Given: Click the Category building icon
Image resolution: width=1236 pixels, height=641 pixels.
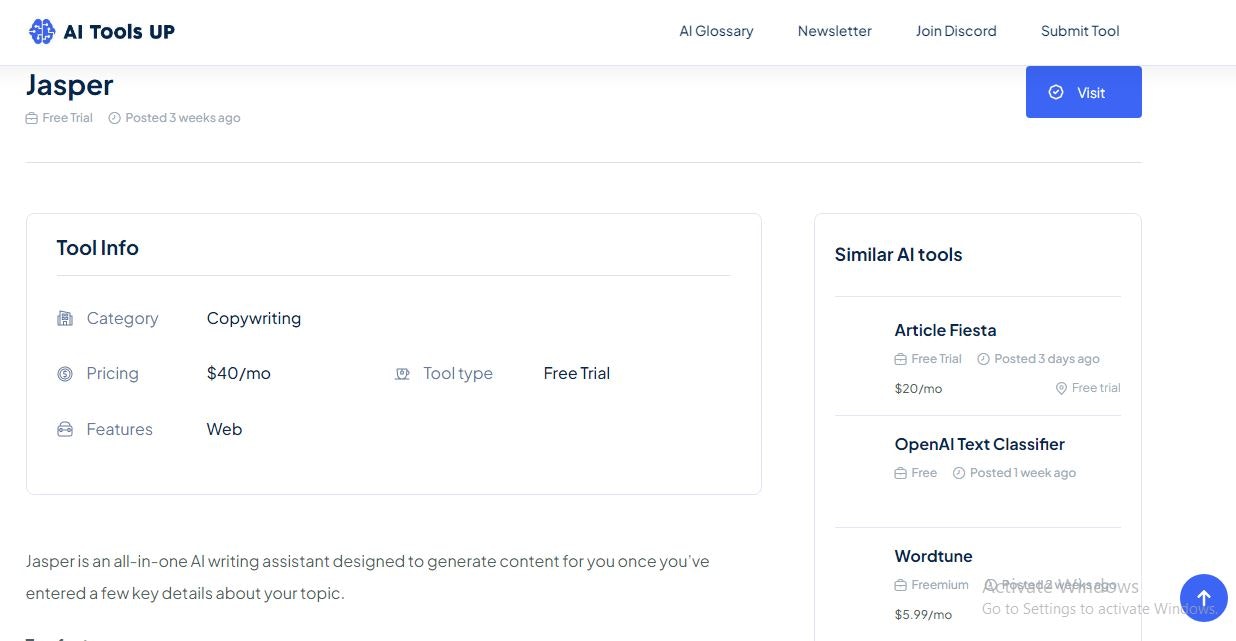Looking at the screenshot, I should pyautogui.click(x=65, y=319).
